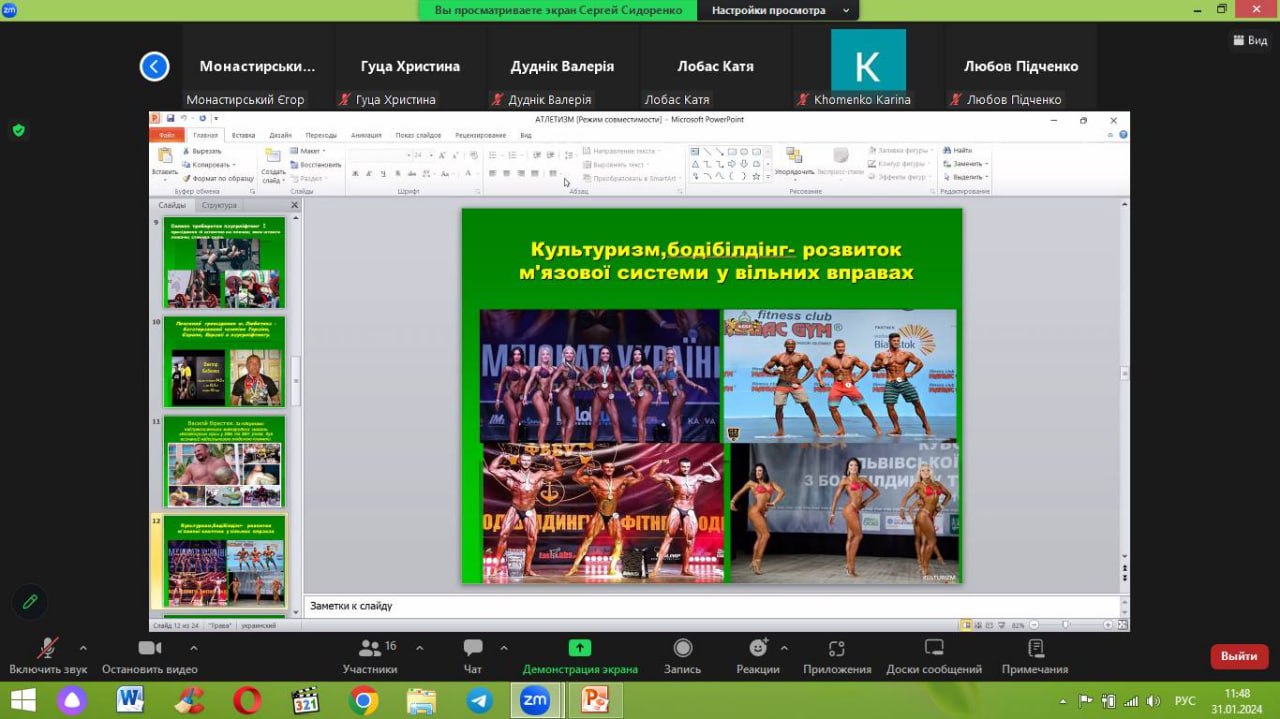The image size is (1280, 719).
Task: Click the Упорядочить arrange icon
Action: point(794,155)
